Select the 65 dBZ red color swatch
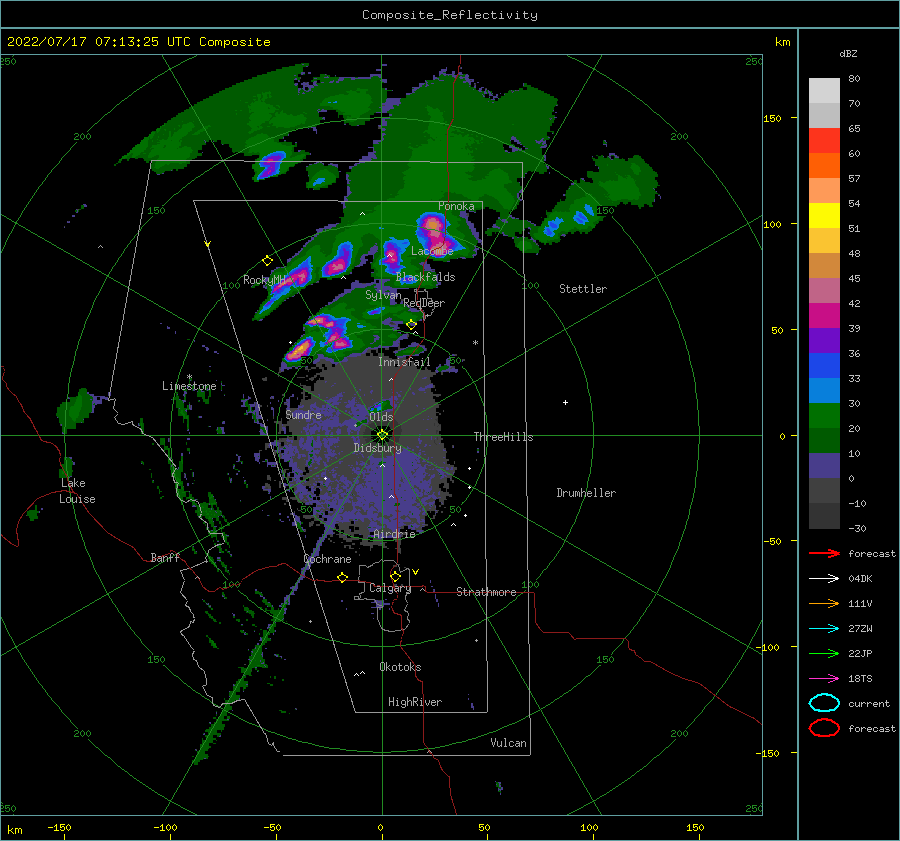This screenshot has height=841, width=900. click(x=824, y=140)
